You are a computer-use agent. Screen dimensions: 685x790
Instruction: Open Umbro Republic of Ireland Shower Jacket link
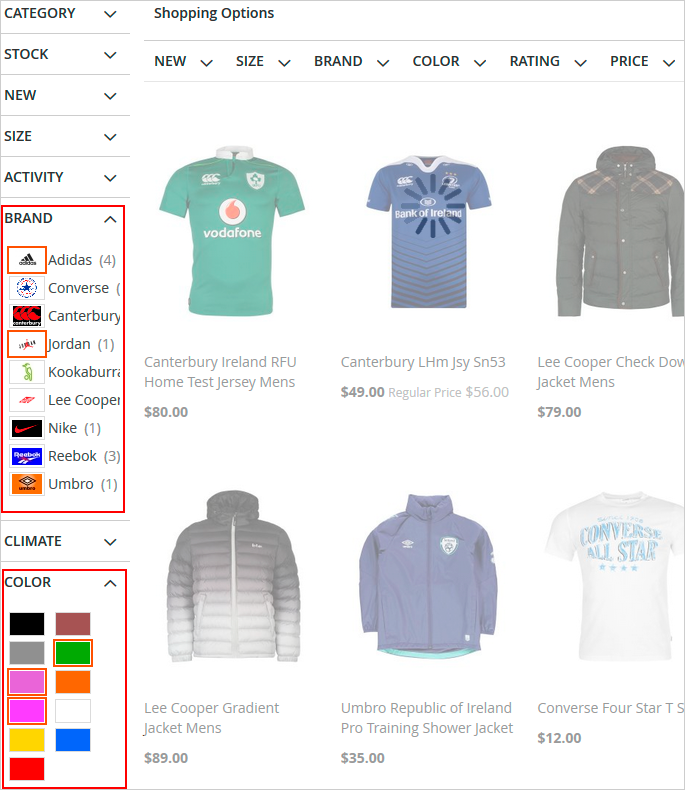coord(427,718)
